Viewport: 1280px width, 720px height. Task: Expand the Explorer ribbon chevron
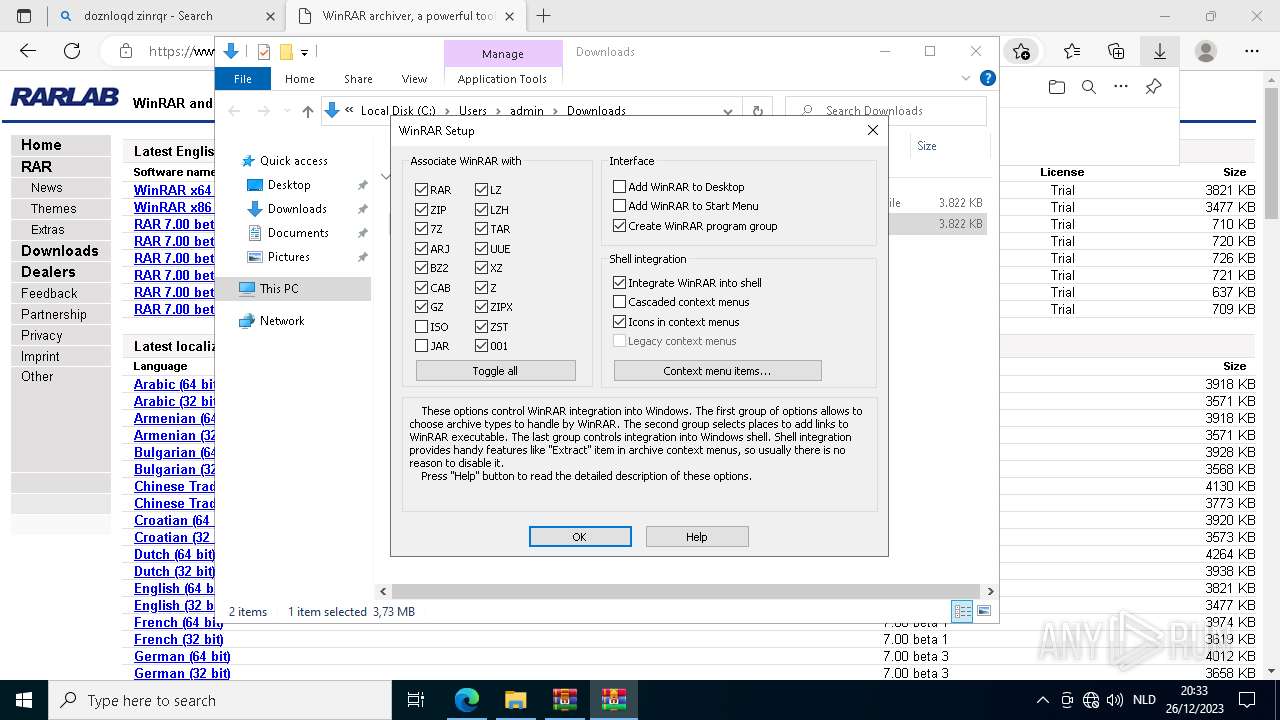pos(966,78)
